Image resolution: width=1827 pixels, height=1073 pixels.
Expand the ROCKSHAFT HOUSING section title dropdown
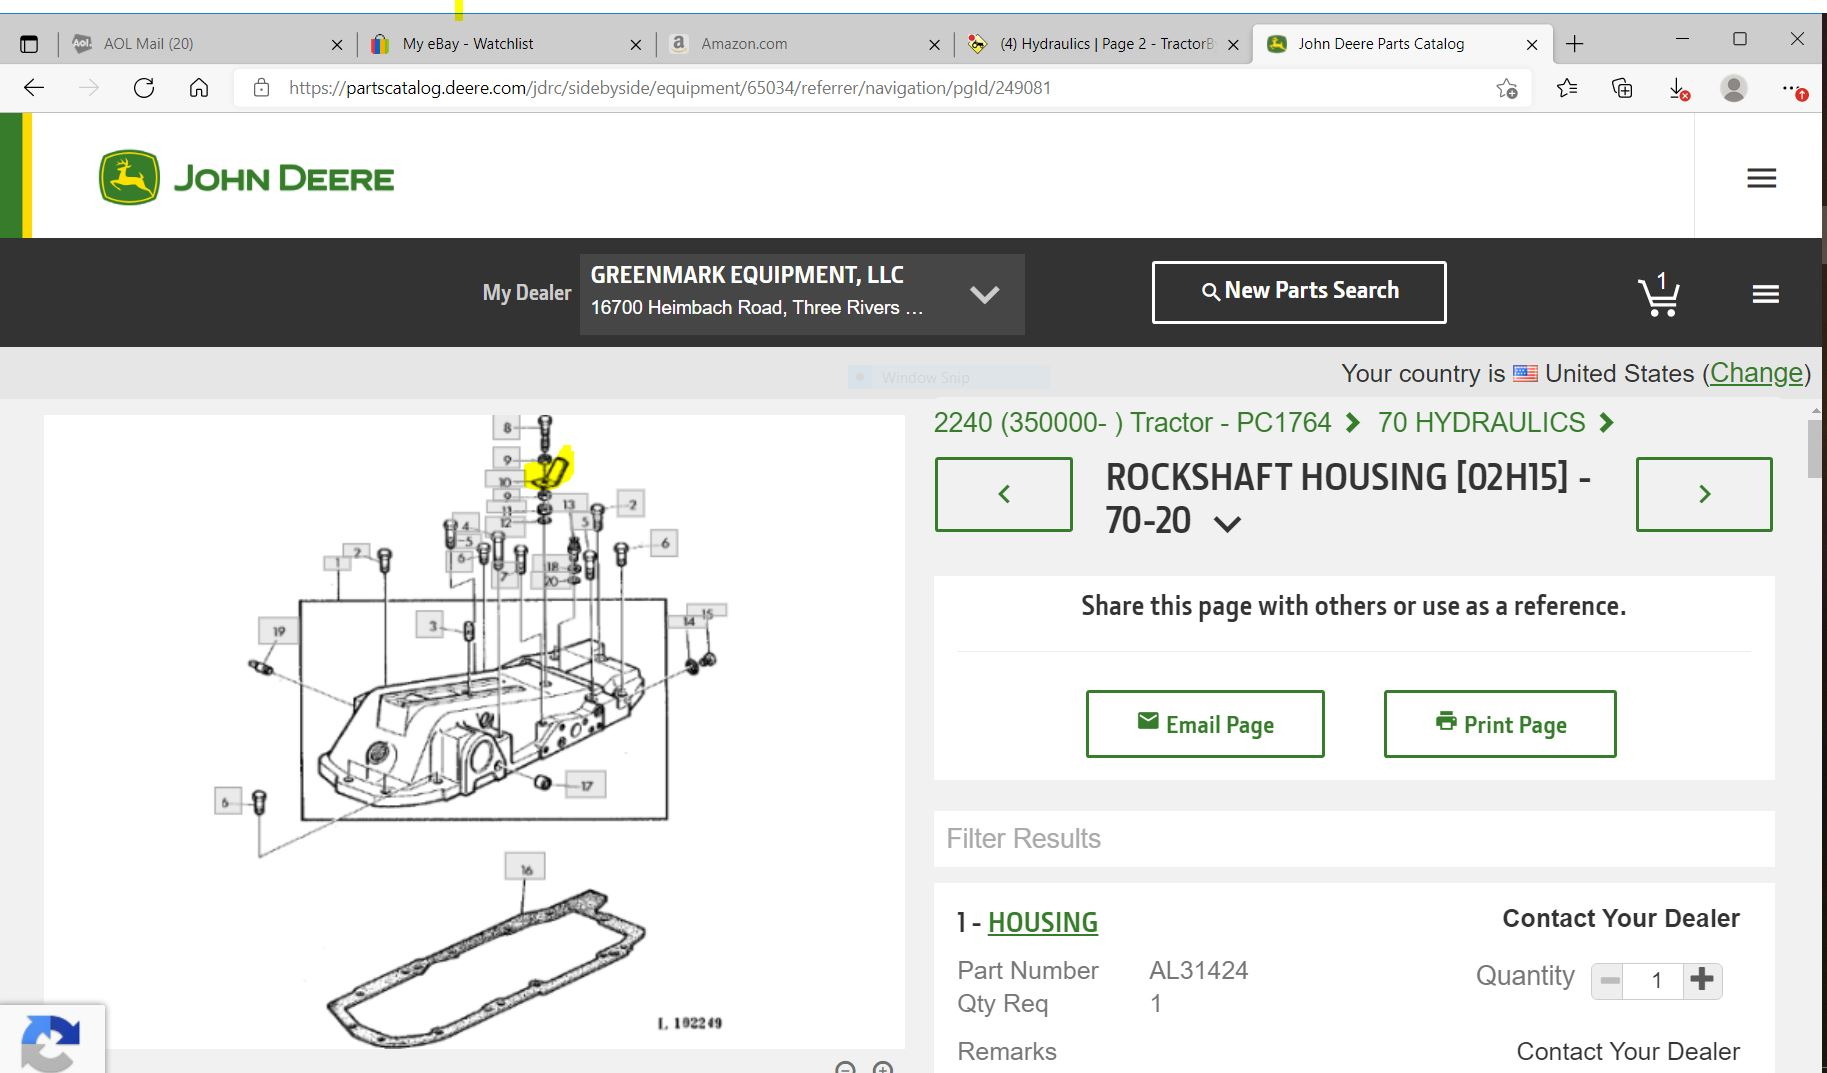click(1227, 524)
